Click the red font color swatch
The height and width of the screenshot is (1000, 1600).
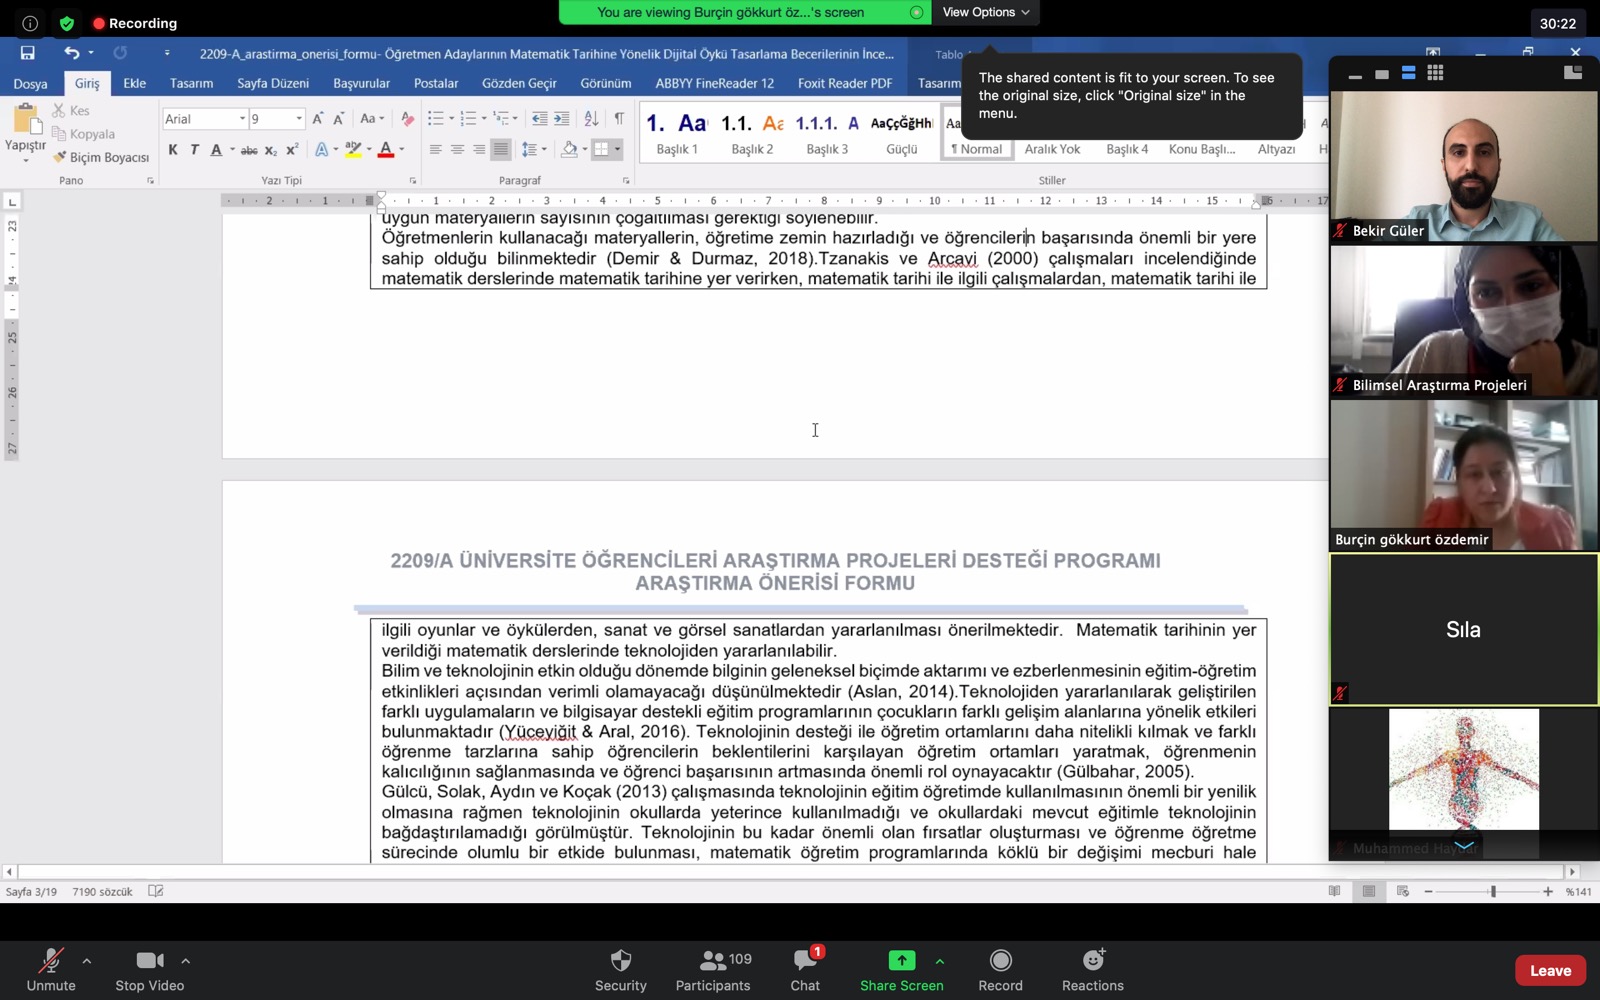385,150
